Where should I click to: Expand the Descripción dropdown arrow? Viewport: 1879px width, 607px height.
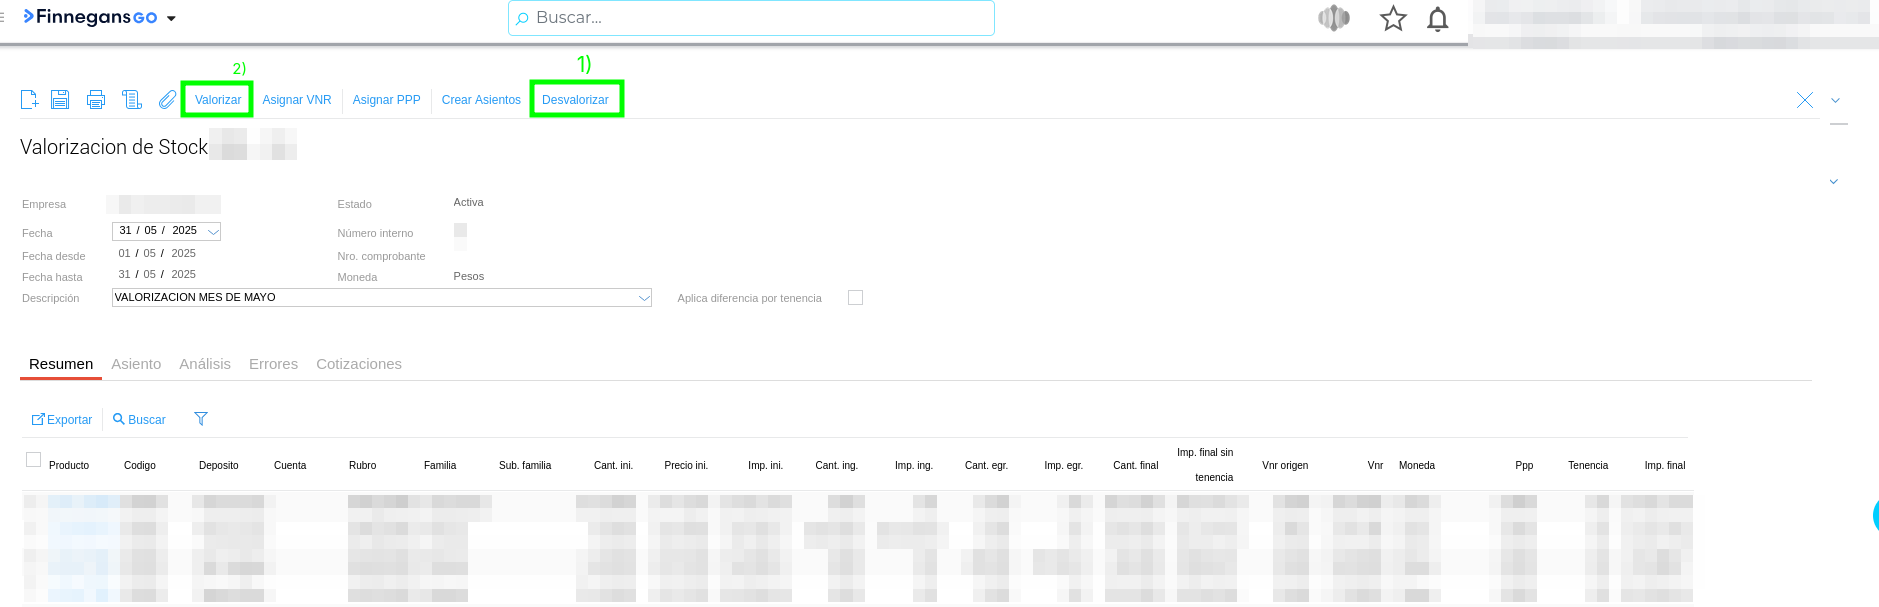[644, 298]
